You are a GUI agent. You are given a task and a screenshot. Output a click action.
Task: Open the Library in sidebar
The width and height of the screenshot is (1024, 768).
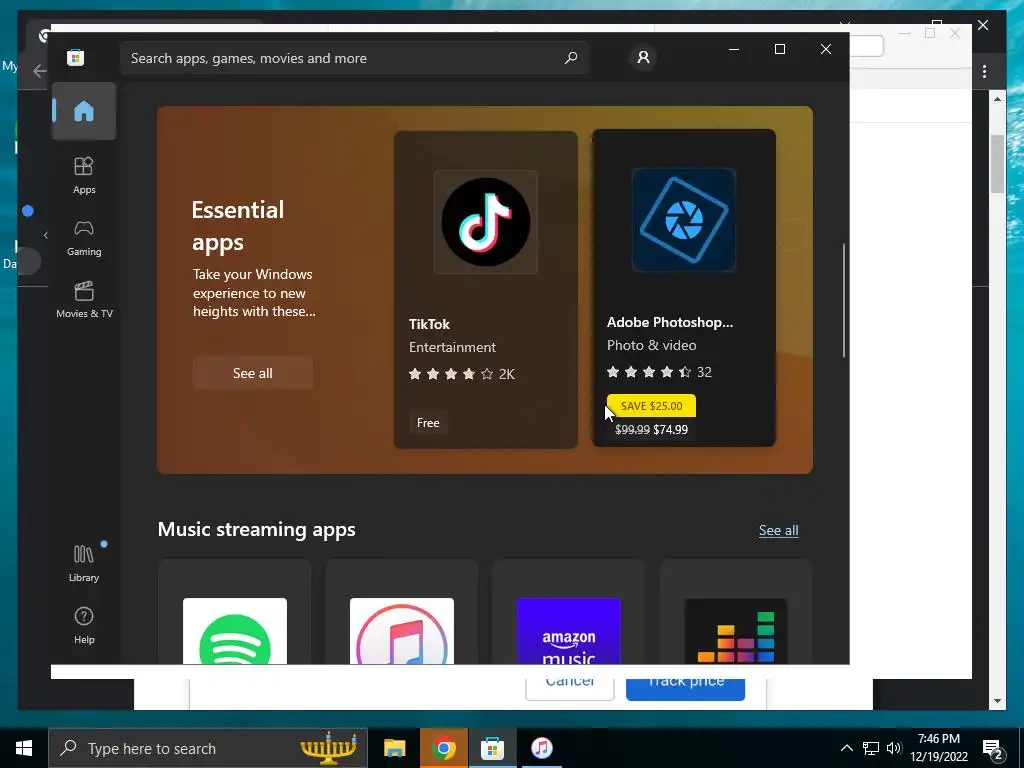pos(84,563)
